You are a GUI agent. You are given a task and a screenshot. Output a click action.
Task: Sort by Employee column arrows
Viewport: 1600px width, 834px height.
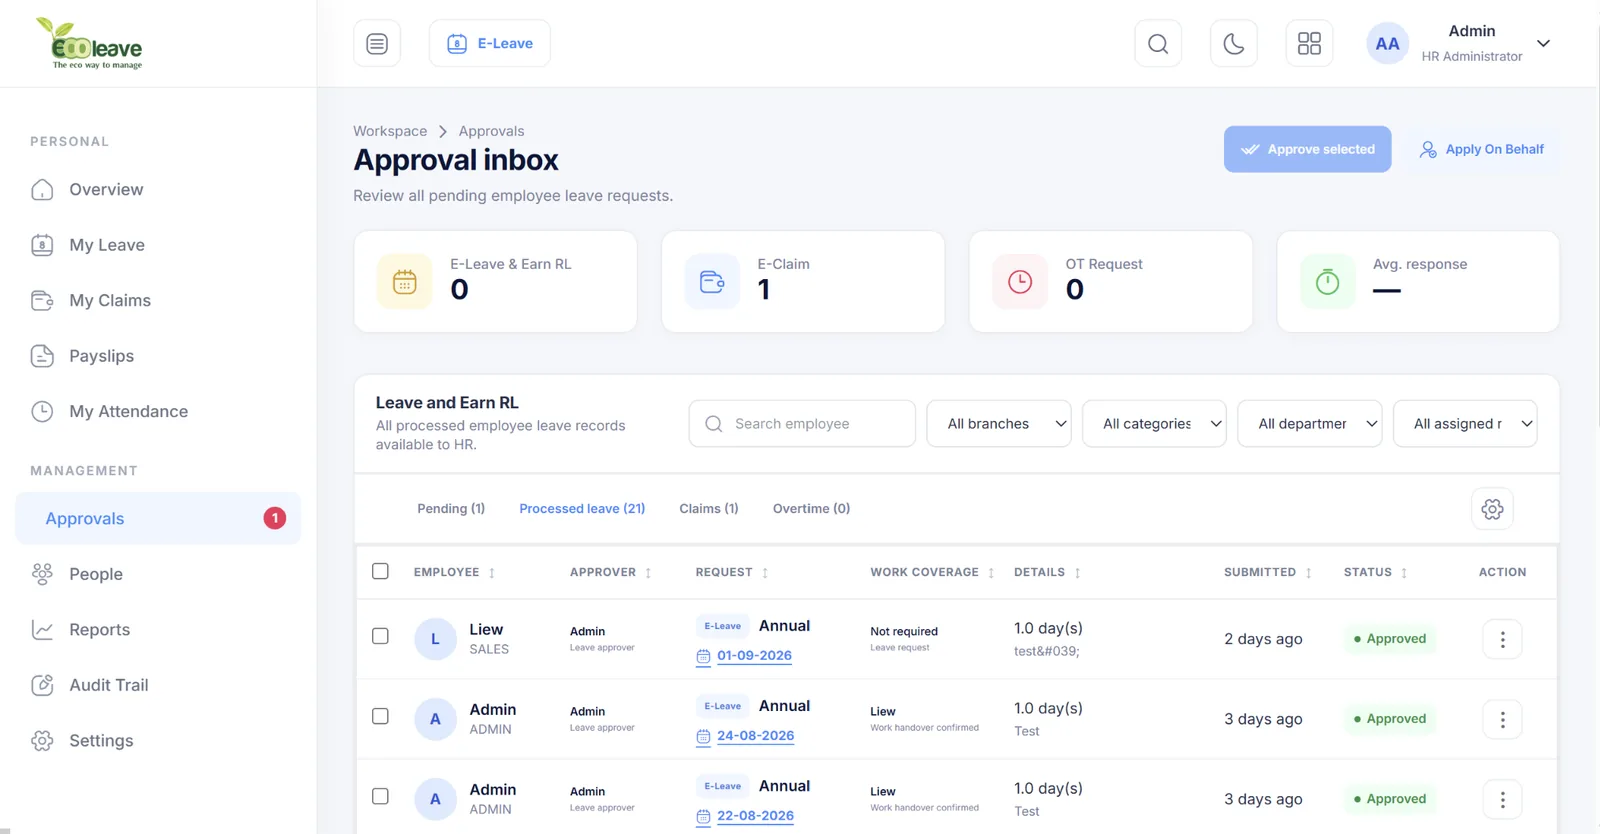click(x=492, y=573)
